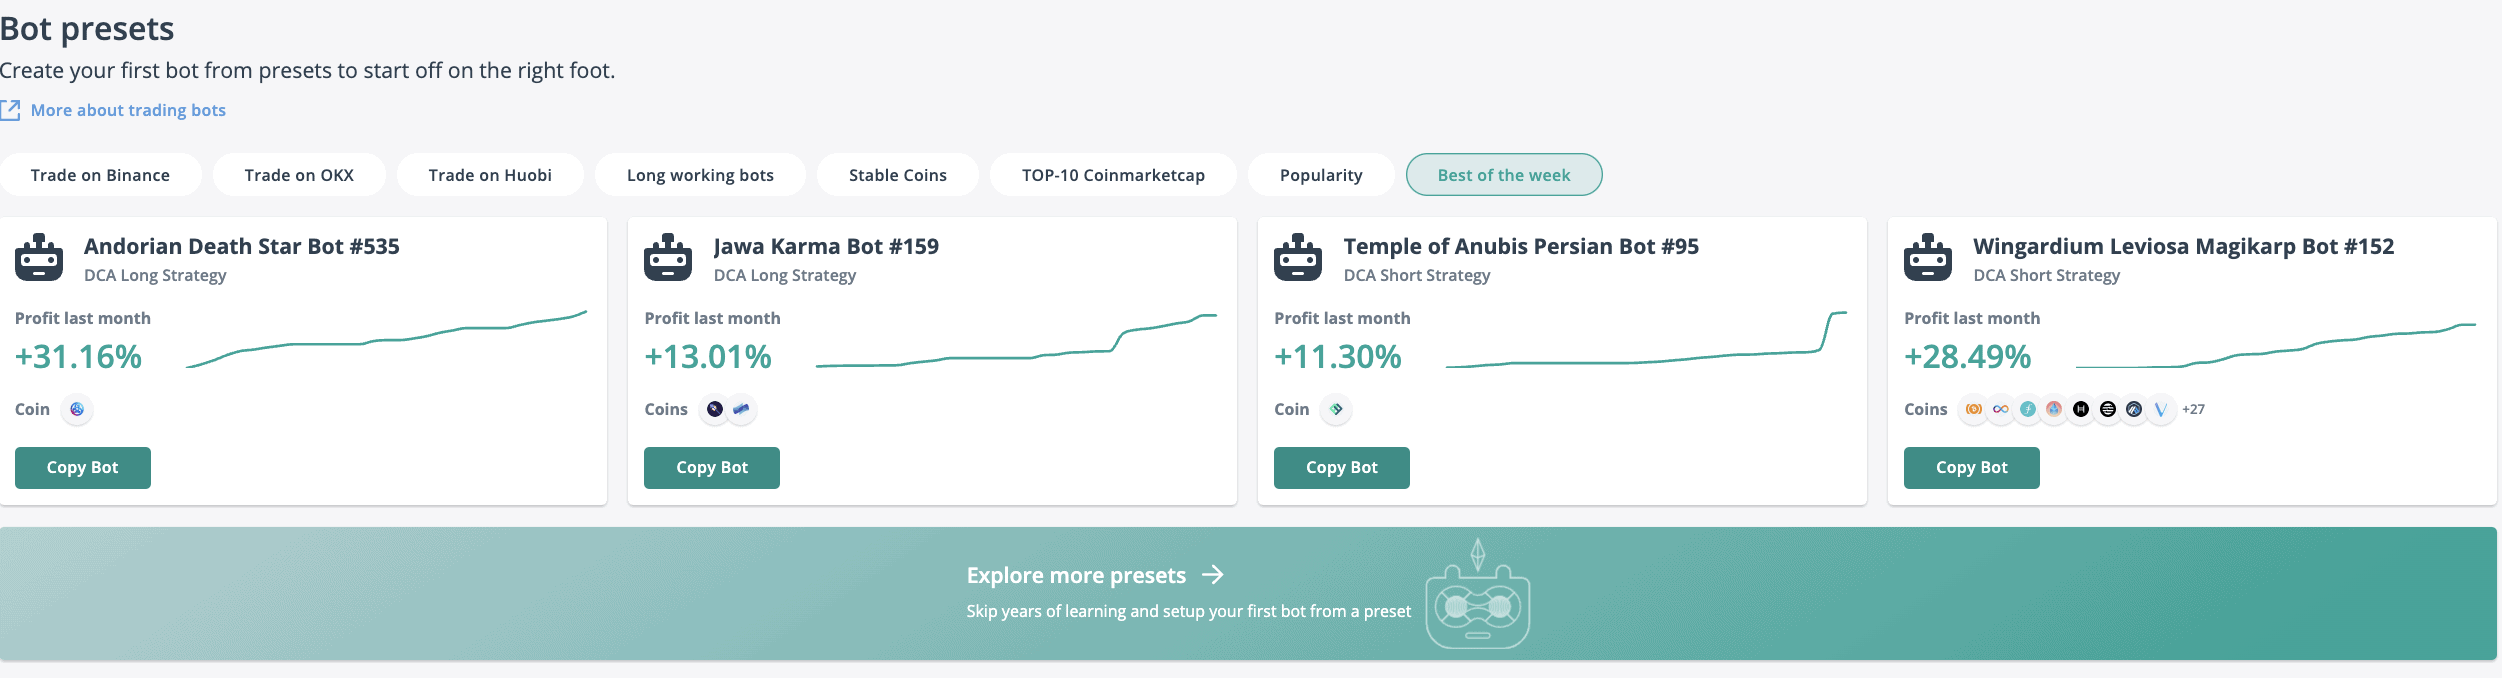This screenshot has width=2502, height=678.
Task: Copy the Wingardium Leviosa Magikarp Bot #152
Action: [1971, 468]
